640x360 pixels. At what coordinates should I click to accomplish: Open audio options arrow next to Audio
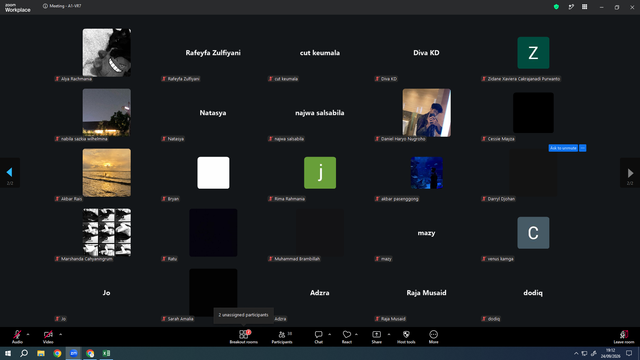[28, 334]
